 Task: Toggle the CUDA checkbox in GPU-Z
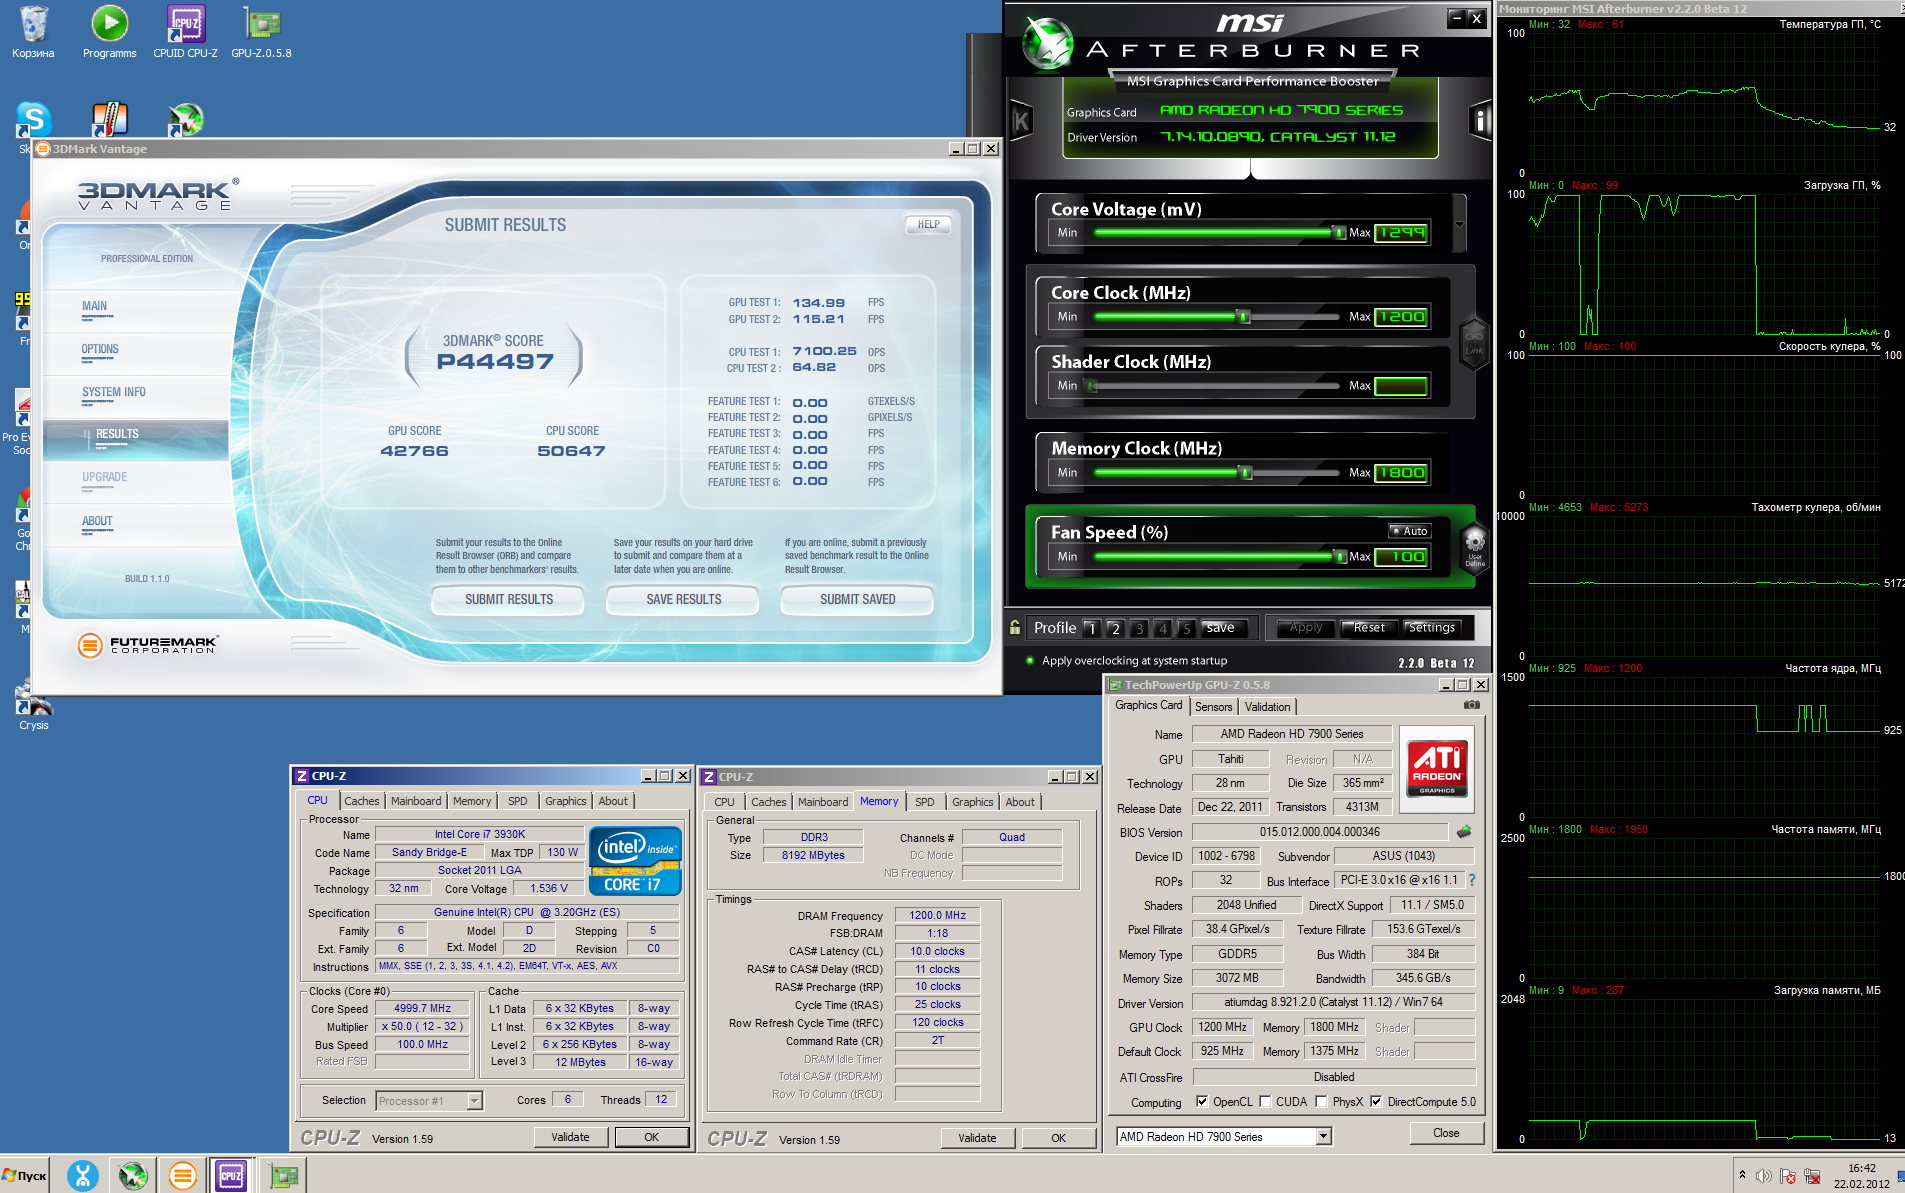pos(1265,1102)
